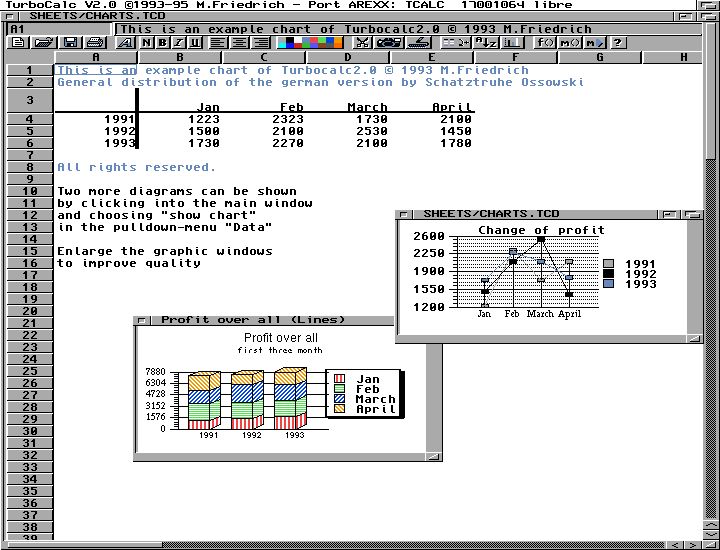Screen dimensions: 720x550
Task: Copy the selection with the toolbar icon right of the scissors
Action: coord(389,43)
